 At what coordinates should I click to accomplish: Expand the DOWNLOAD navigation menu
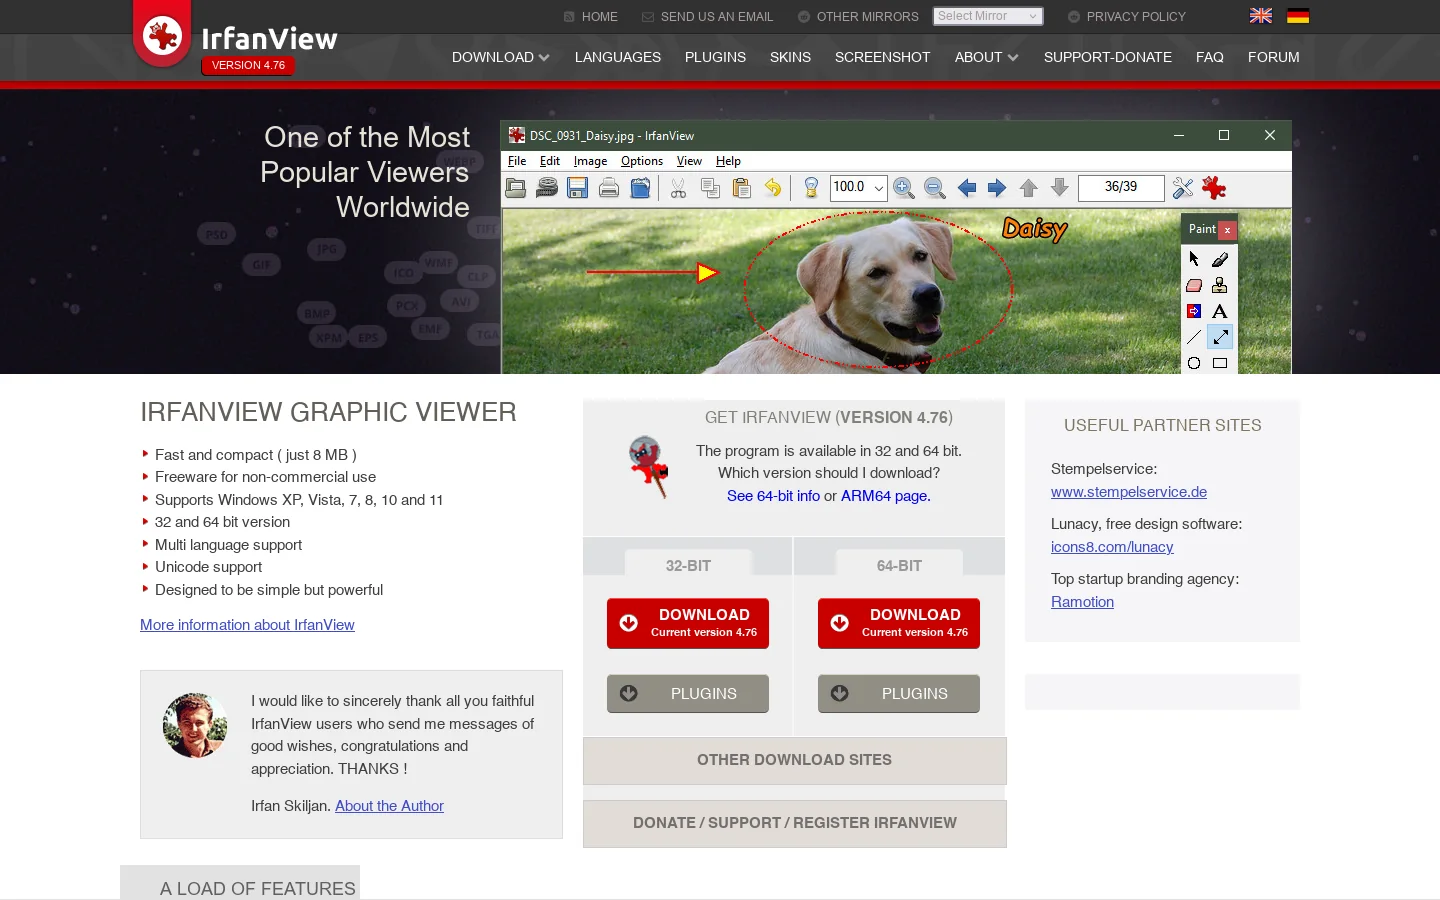[x=500, y=57]
